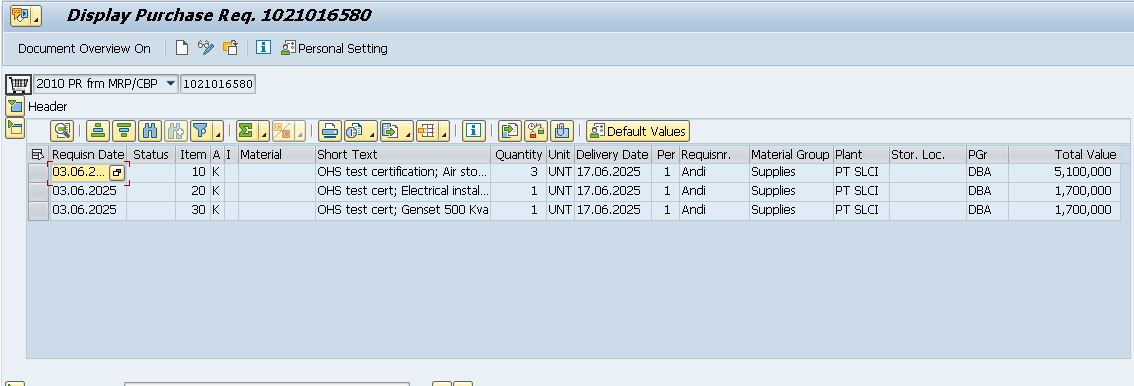Click the PGr column header
The width and height of the screenshot is (1134, 386).
click(x=987, y=155)
